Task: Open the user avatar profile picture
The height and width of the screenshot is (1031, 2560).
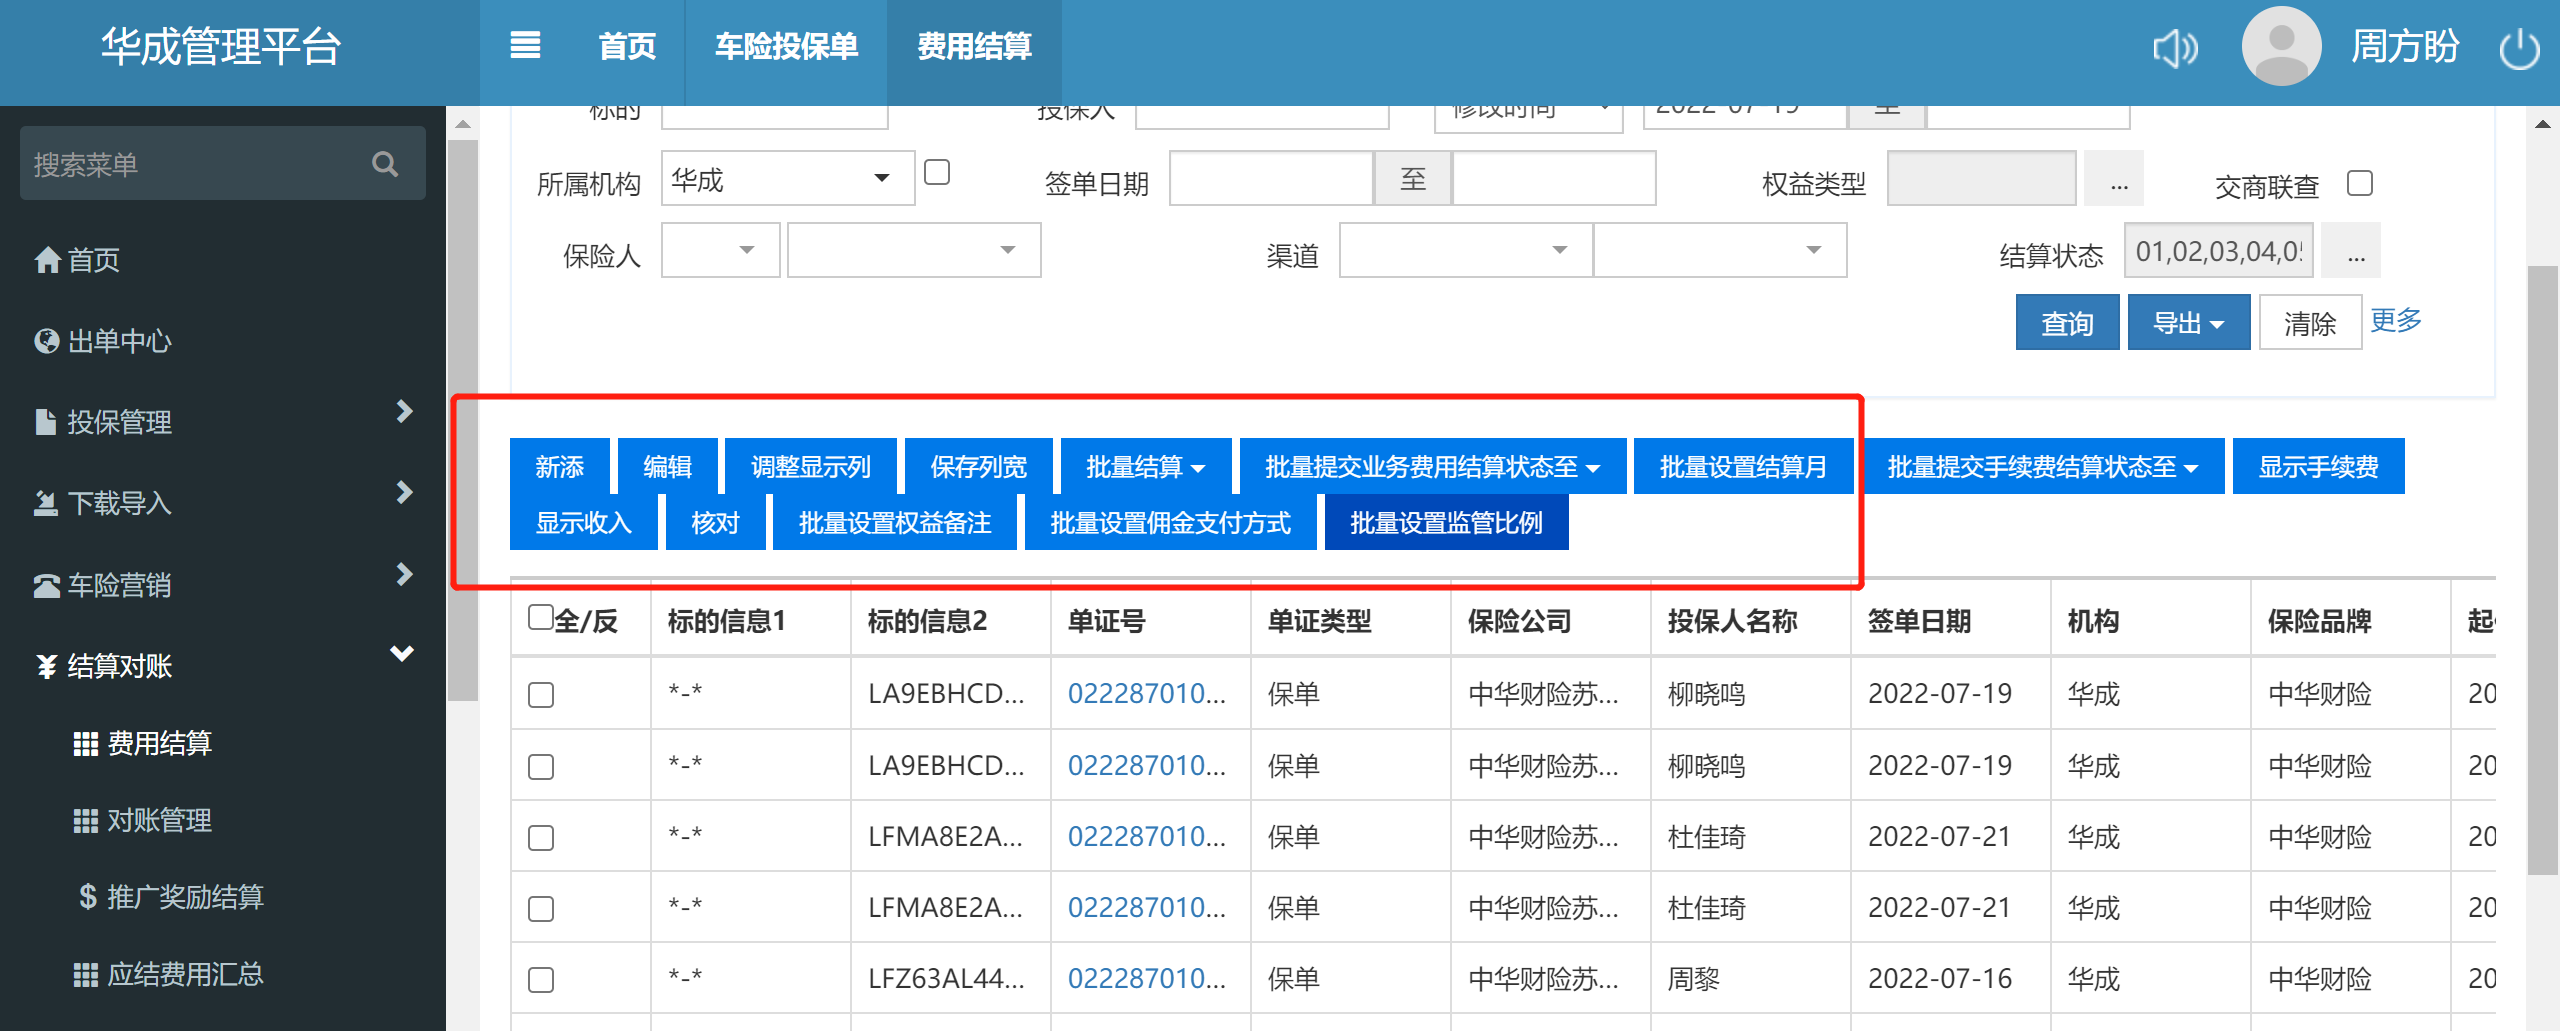Action: tap(2281, 47)
